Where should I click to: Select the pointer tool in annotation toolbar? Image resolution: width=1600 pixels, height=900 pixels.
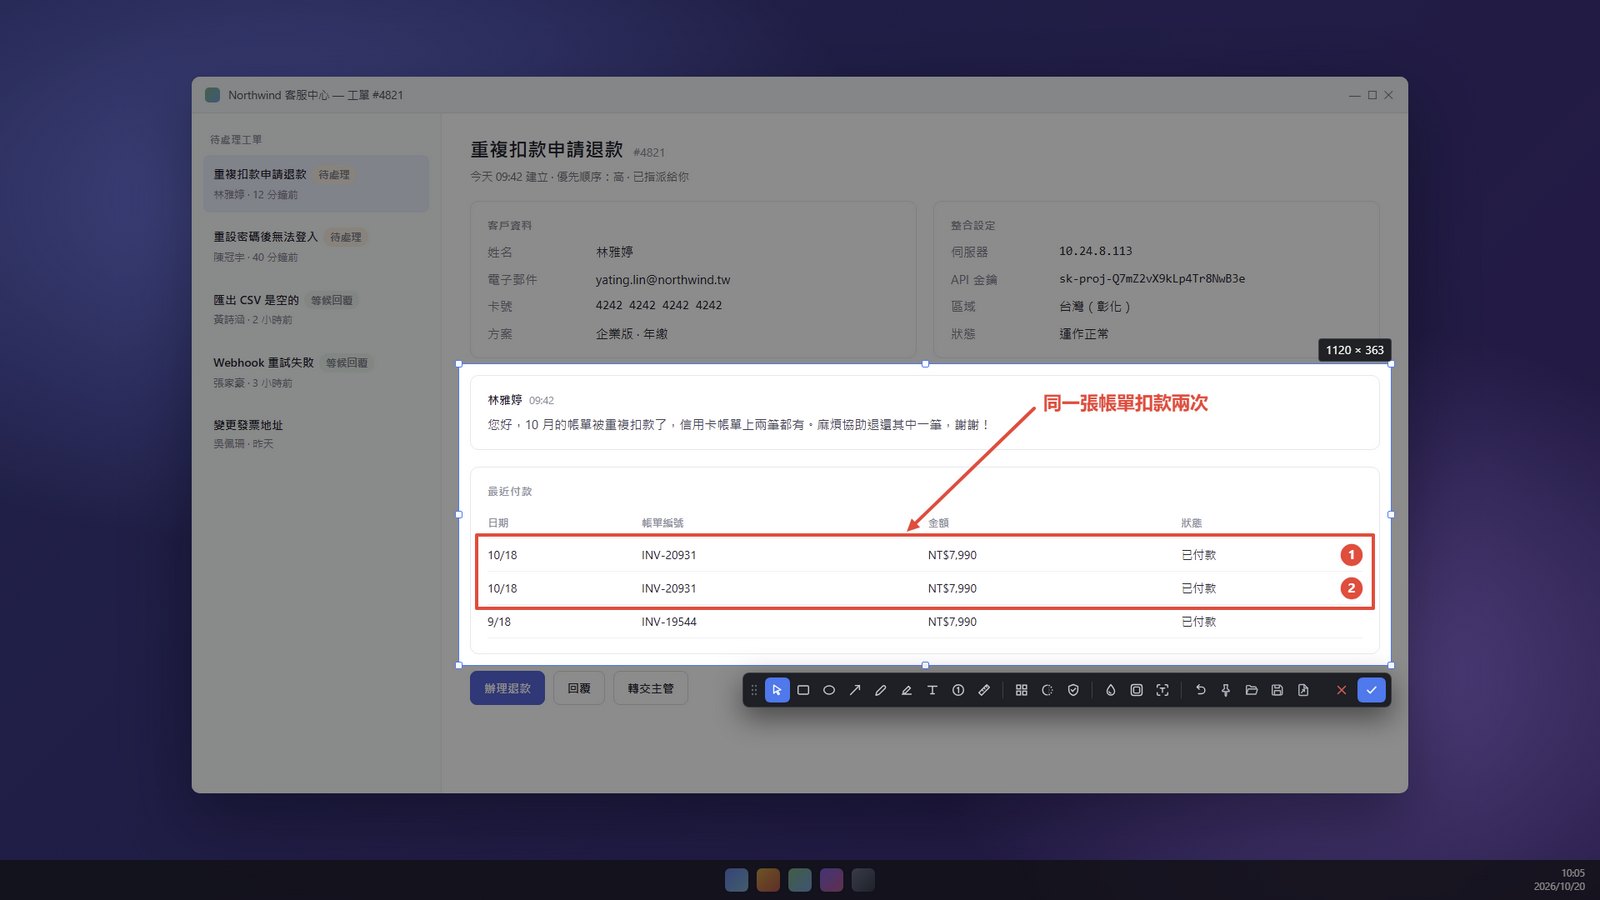click(x=777, y=690)
